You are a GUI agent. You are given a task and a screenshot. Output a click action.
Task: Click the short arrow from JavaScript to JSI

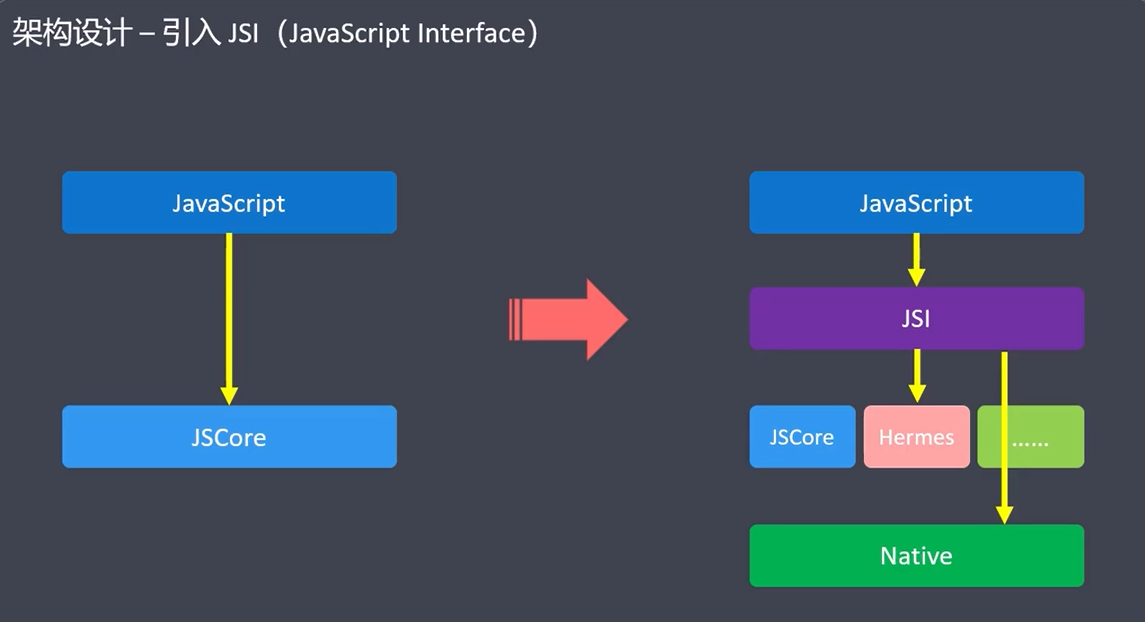pyautogui.click(x=916, y=260)
